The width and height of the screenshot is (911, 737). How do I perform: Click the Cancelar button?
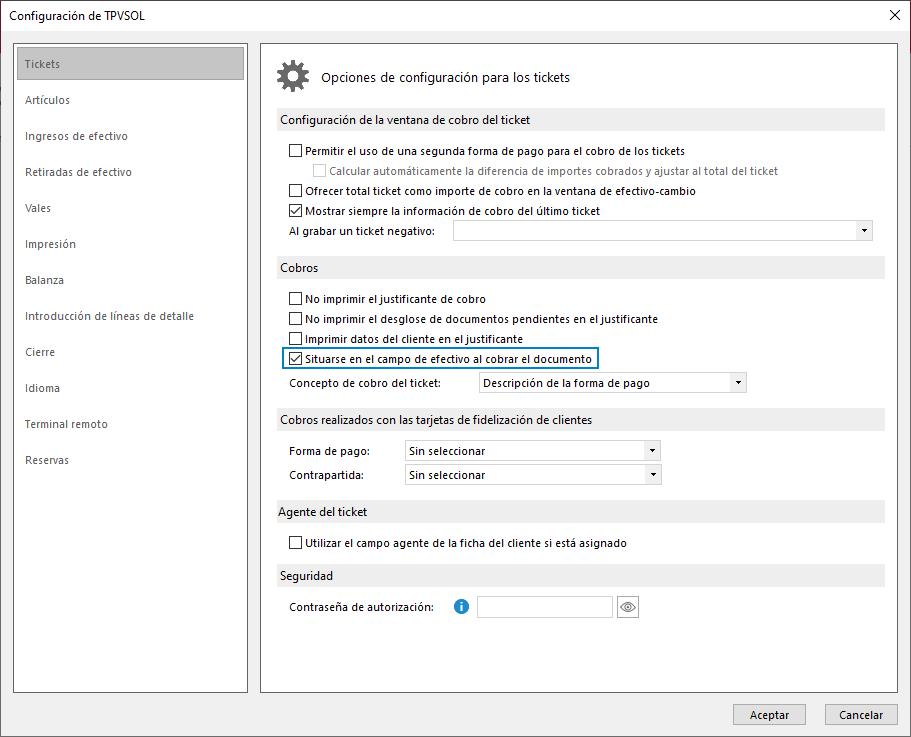861,715
